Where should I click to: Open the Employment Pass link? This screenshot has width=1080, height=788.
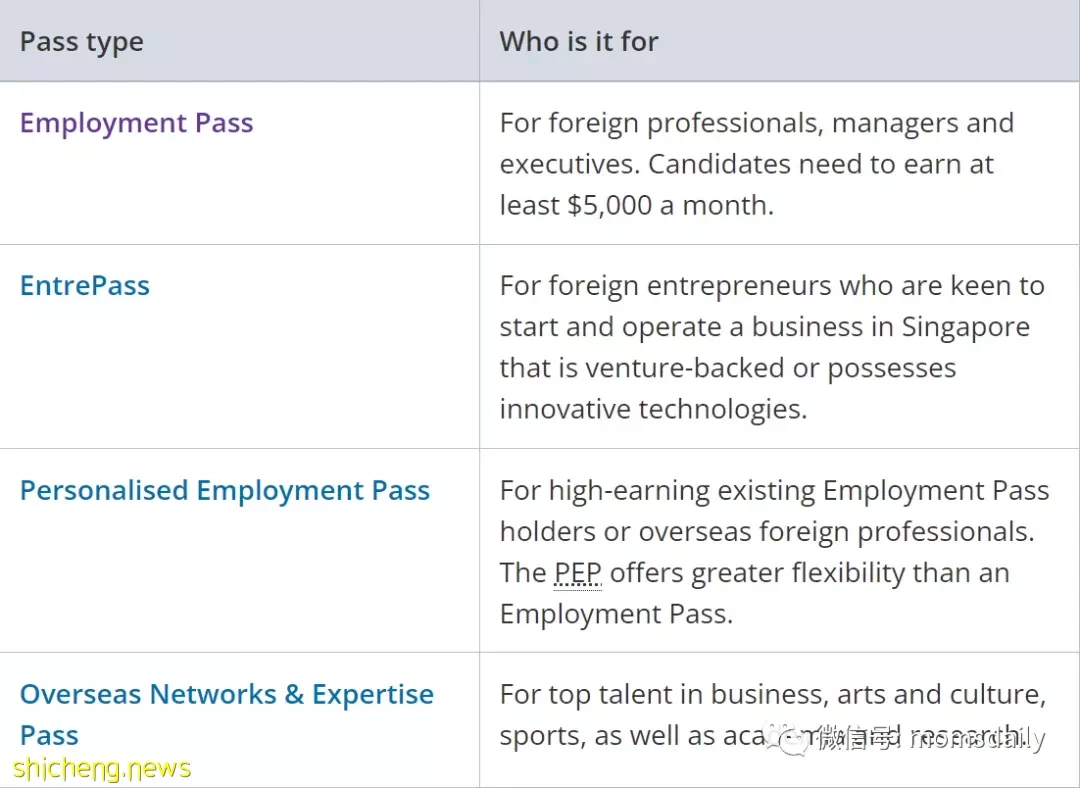136,123
